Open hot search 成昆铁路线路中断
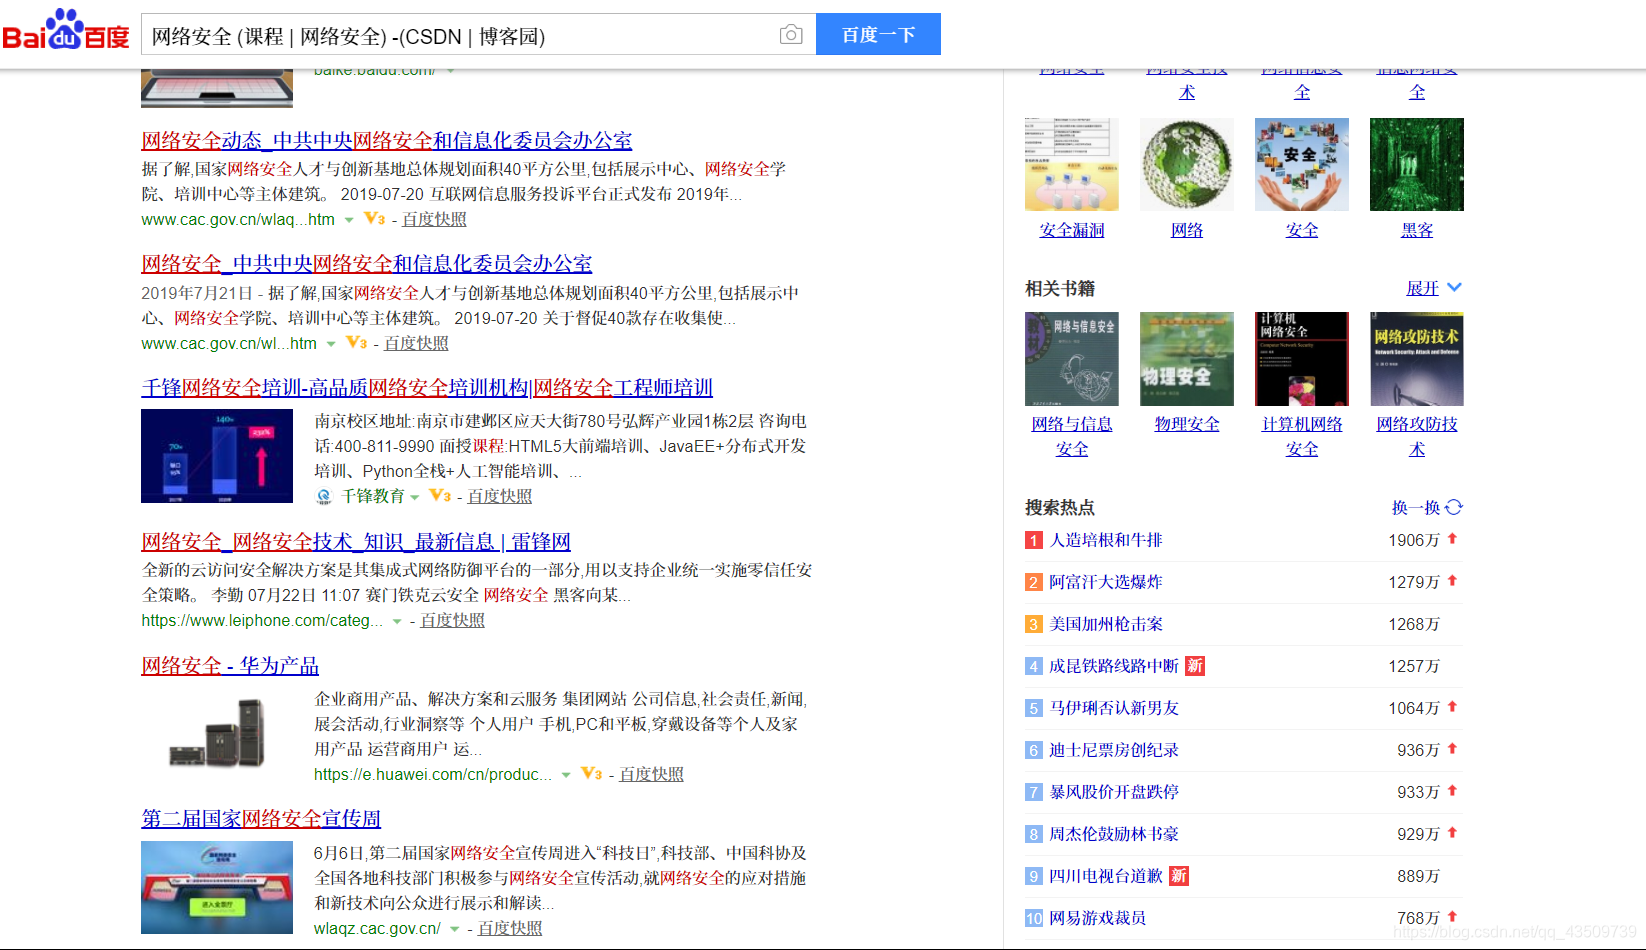The height and width of the screenshot is (950, 1646). pos(1114,666)
